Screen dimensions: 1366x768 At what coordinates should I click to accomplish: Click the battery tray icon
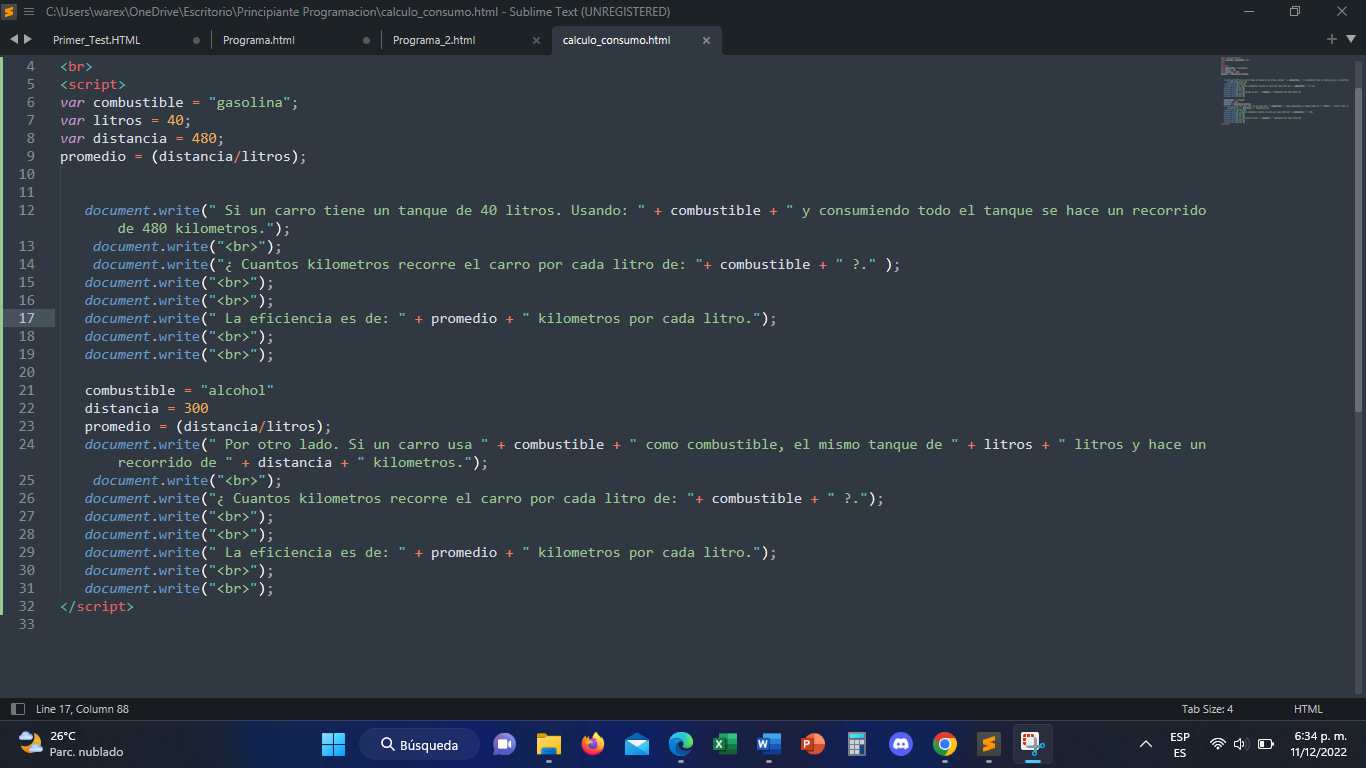[1265, 744]
